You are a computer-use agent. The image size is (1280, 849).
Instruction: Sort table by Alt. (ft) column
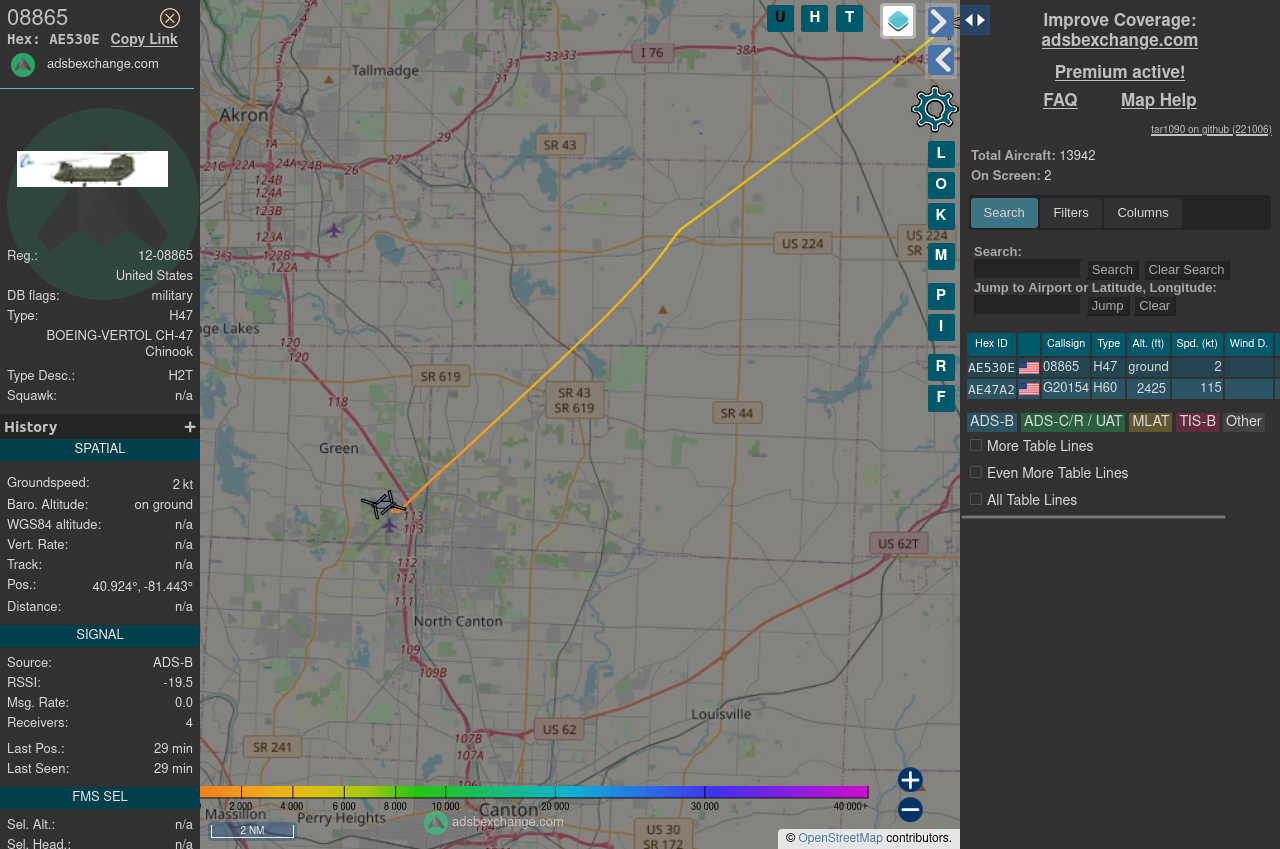coord(1148,344)
